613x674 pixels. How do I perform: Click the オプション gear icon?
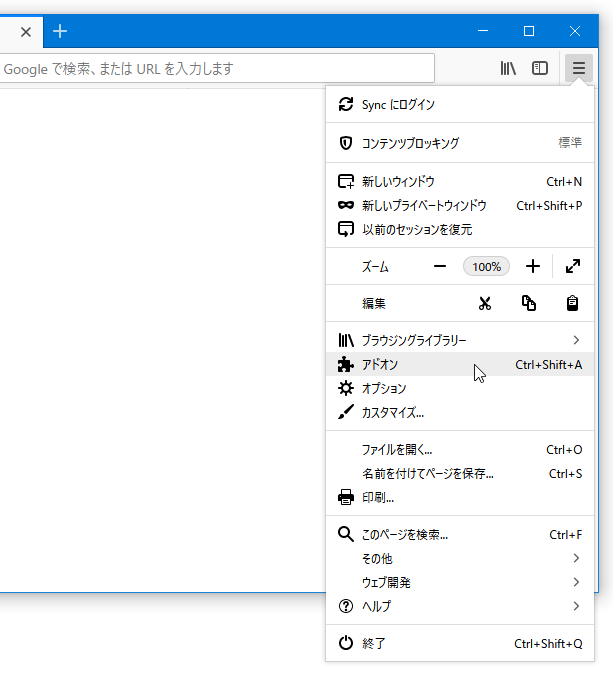(346, 388)
